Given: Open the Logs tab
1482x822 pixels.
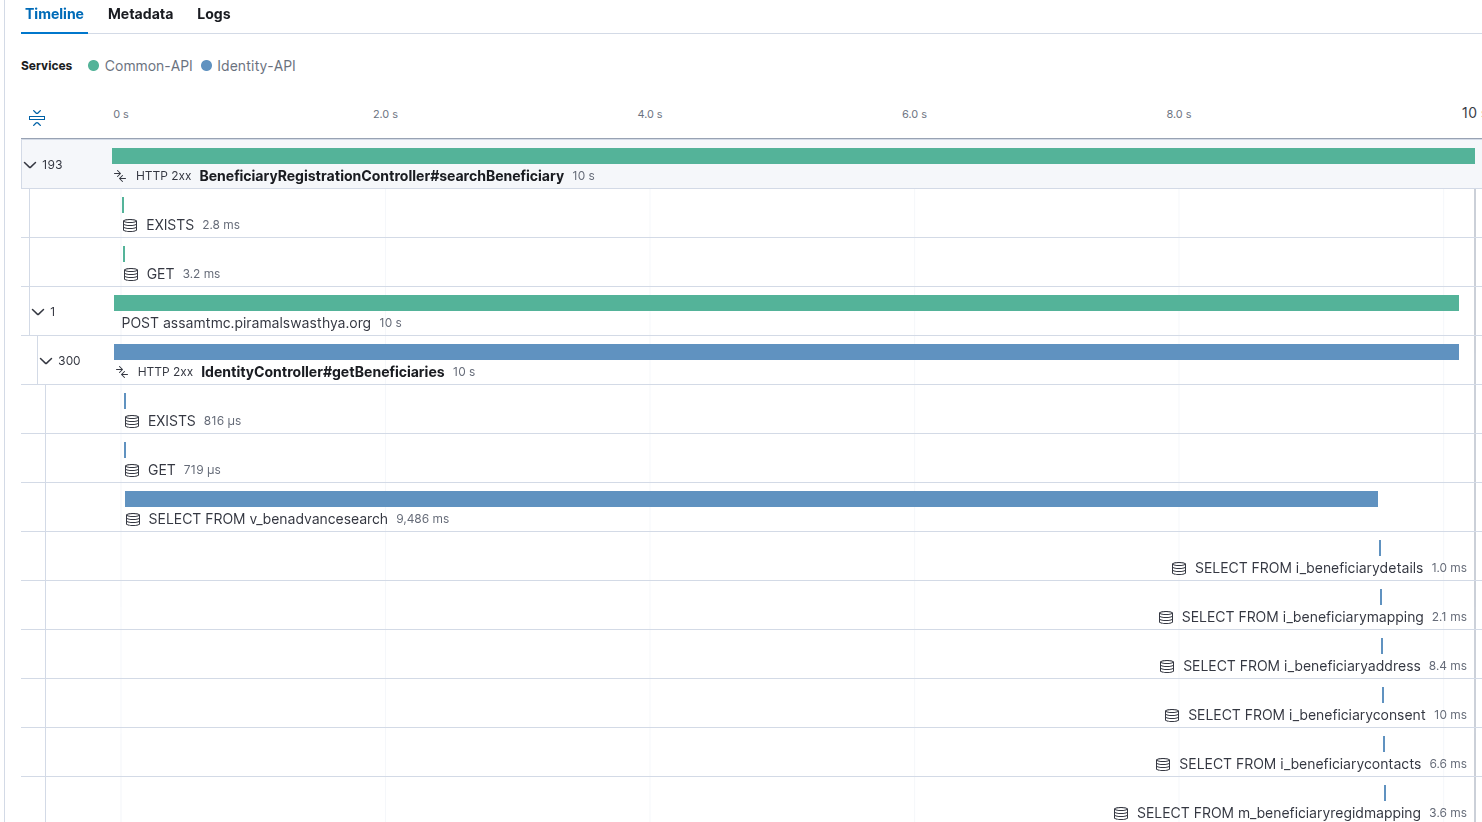Looking at the screenshot, I should pyautogui.click(x=213, y=14).
